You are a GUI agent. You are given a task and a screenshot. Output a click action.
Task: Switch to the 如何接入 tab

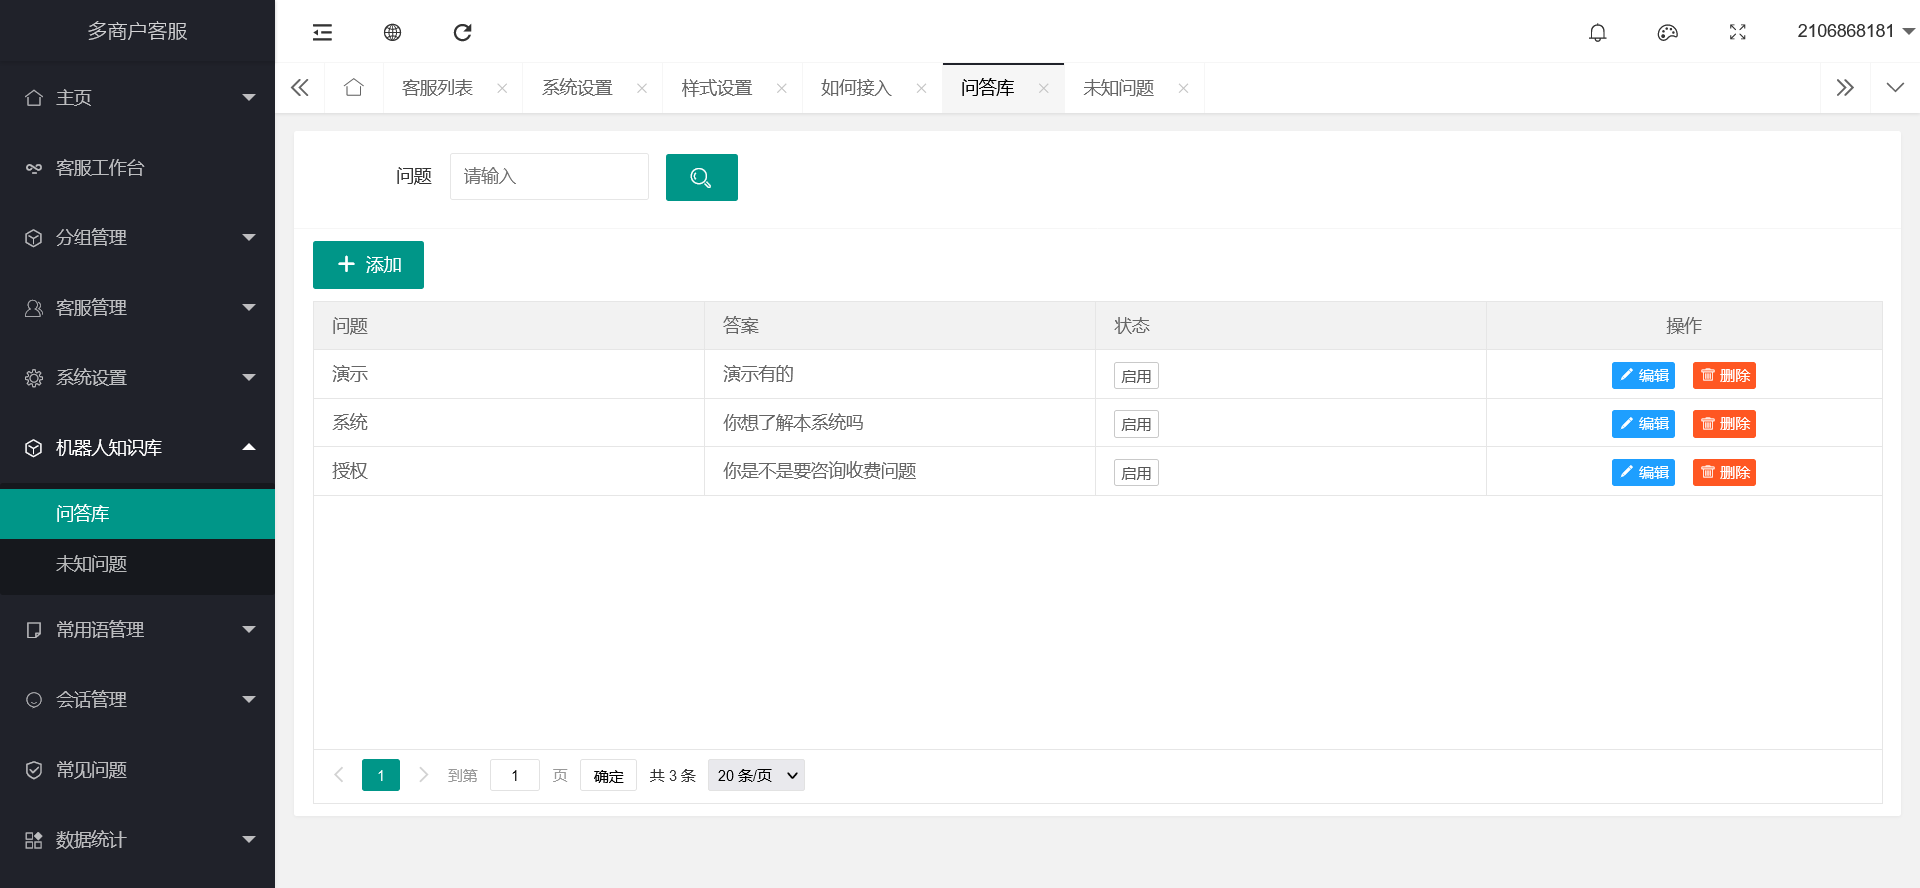856,88
